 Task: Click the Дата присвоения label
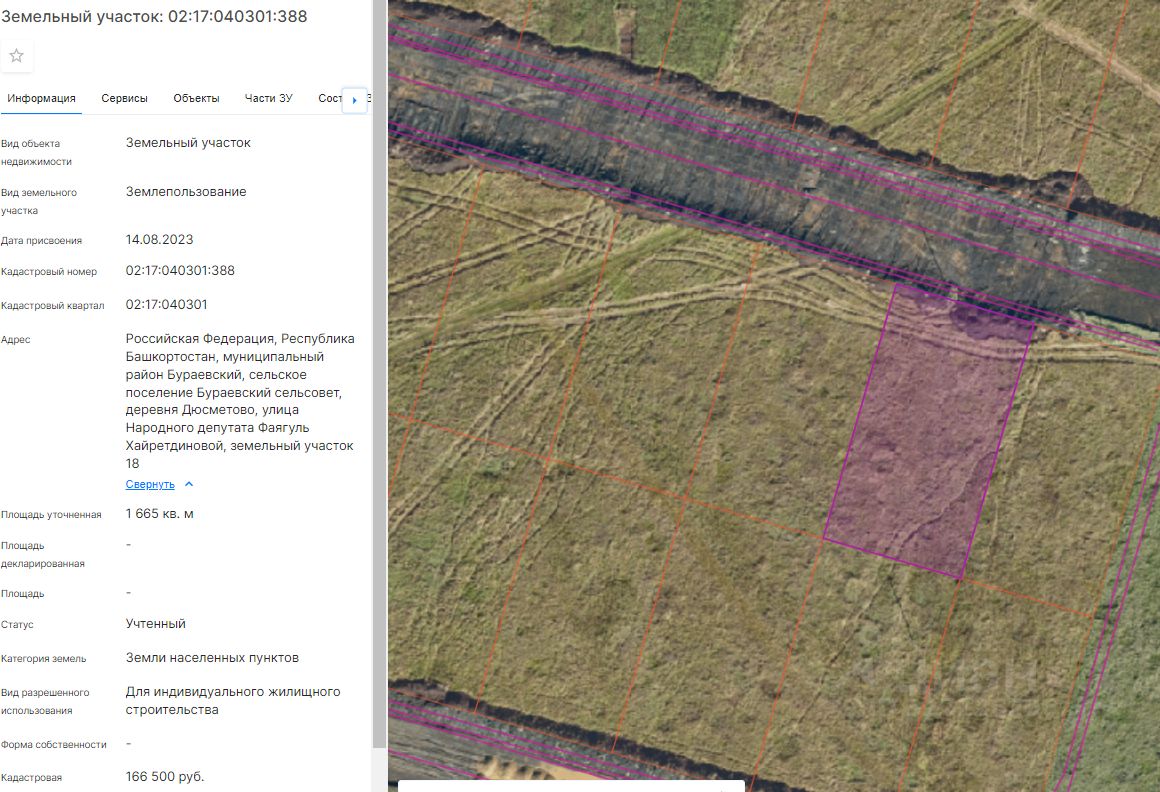[41, 240]
